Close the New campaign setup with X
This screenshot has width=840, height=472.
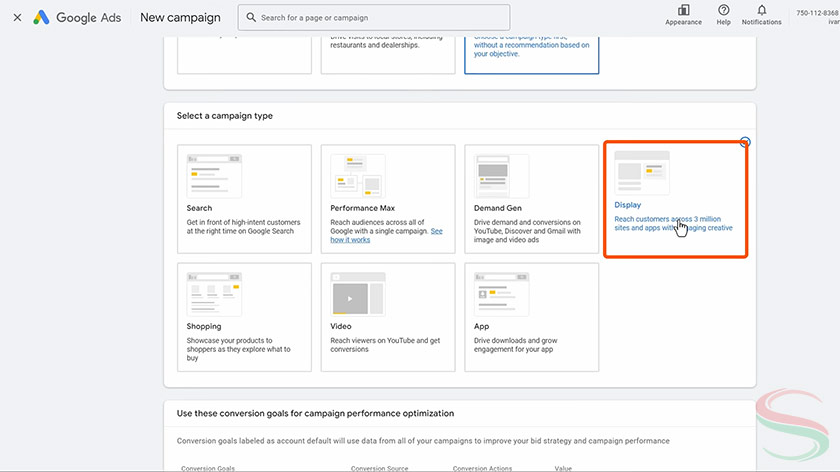click(17, 17)
